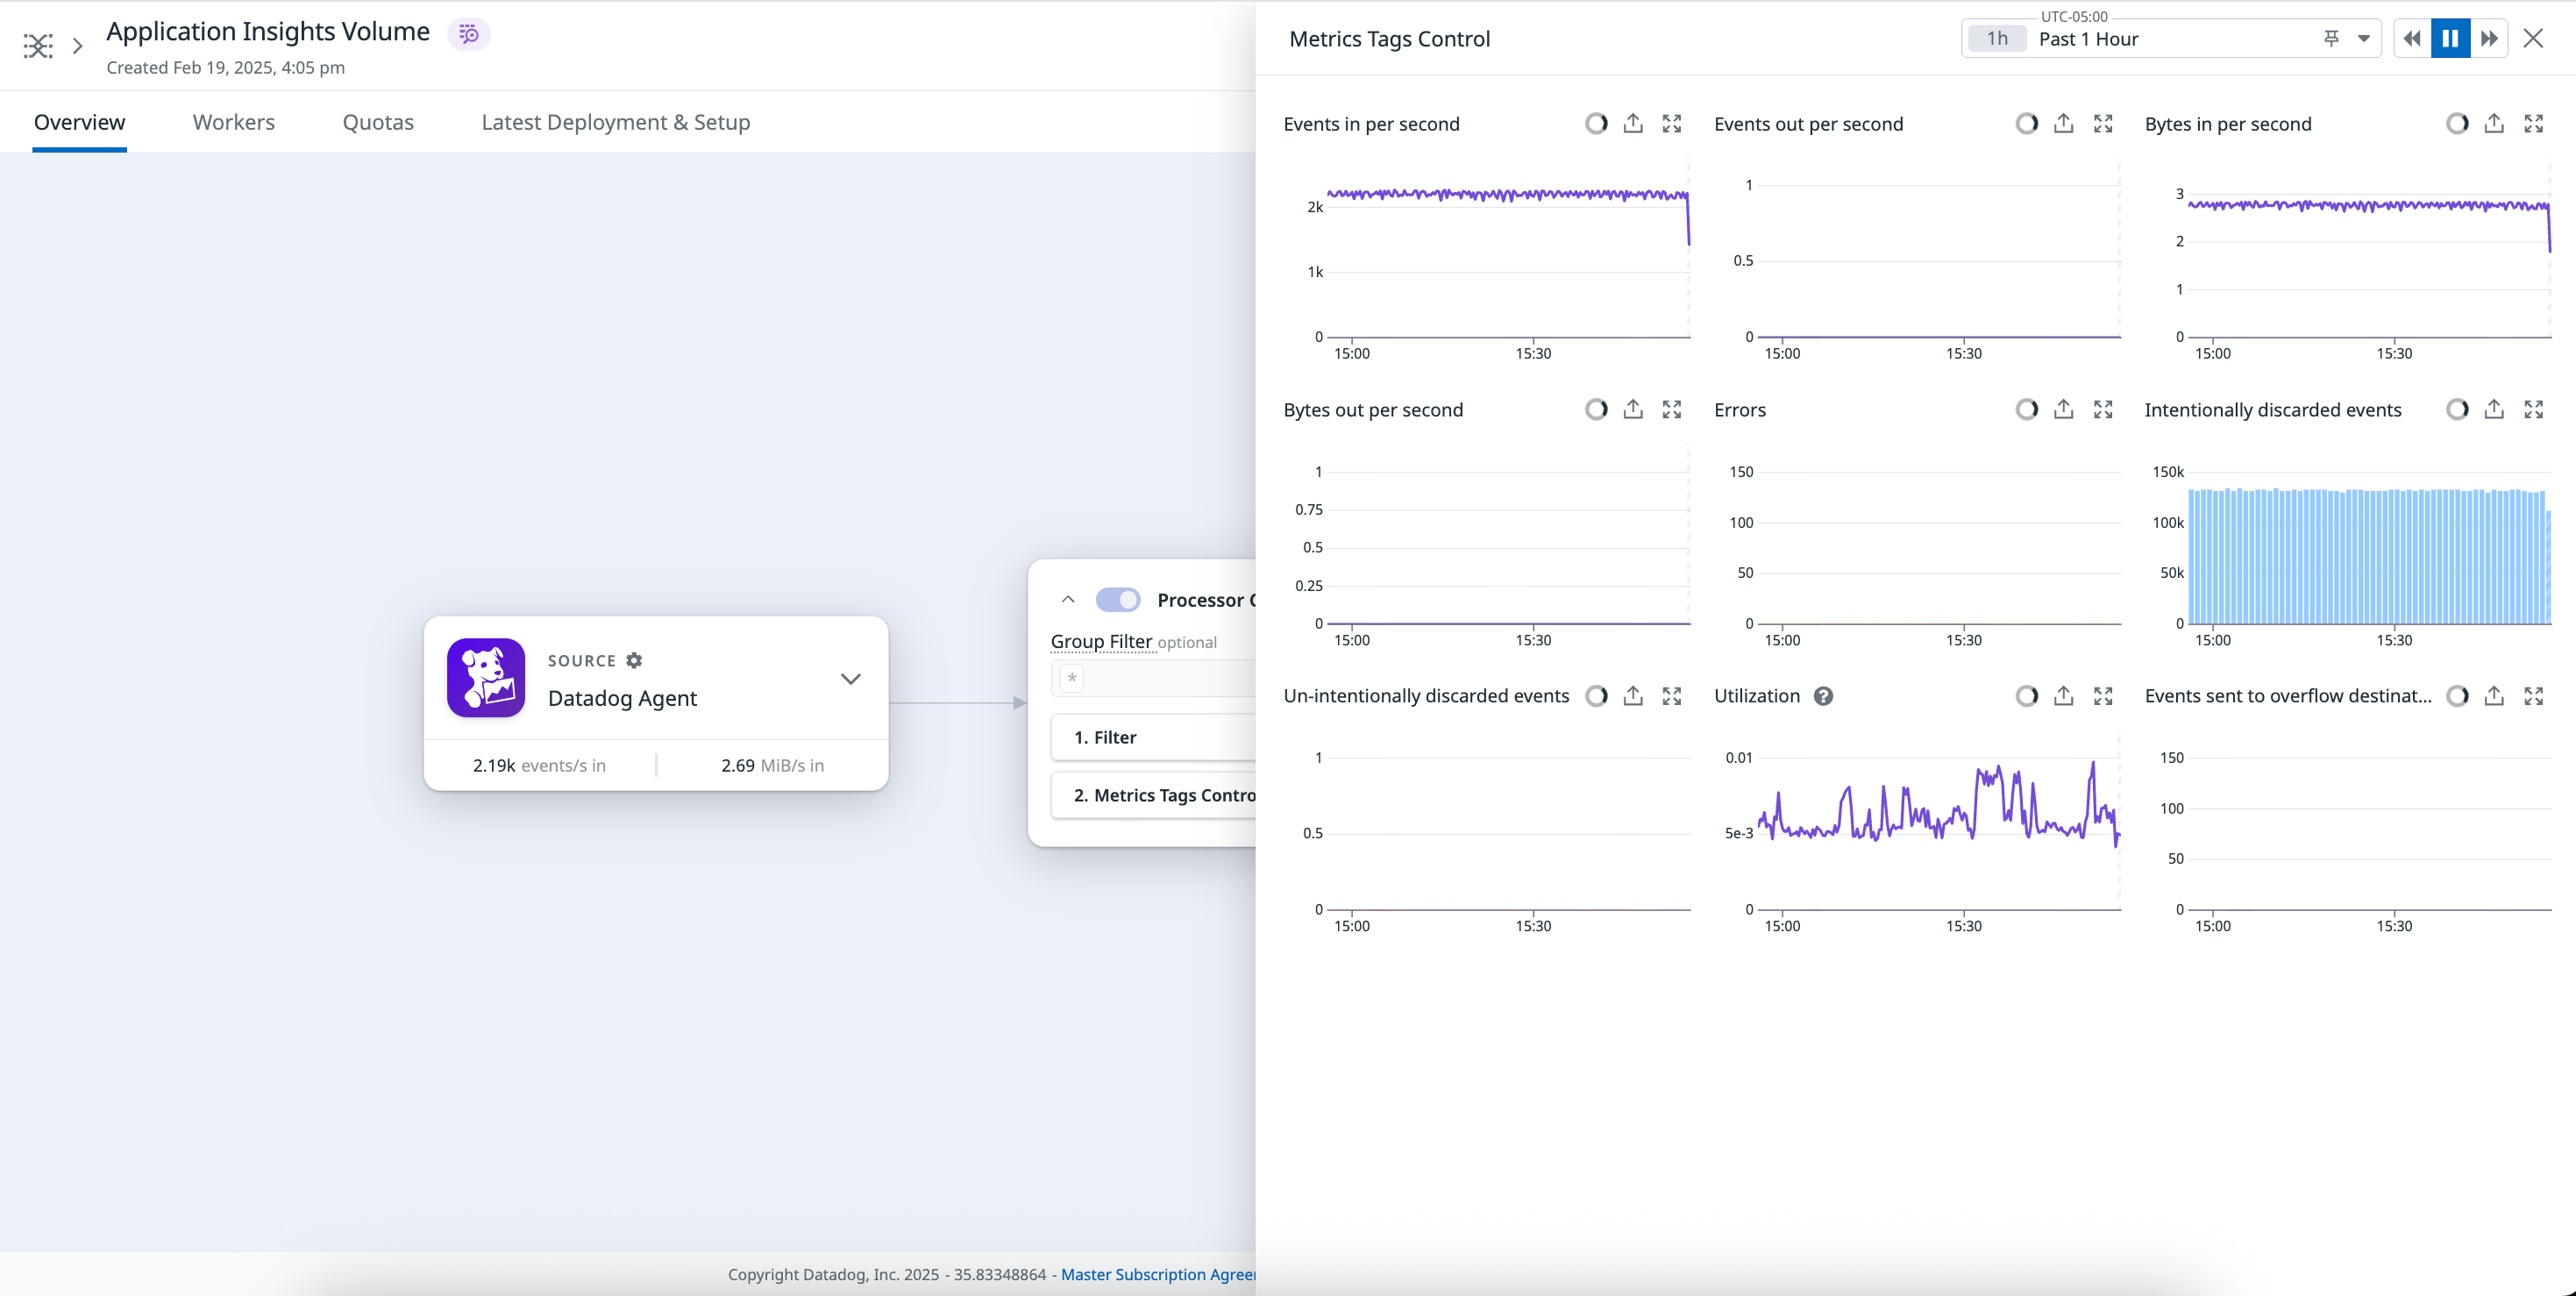Open the Datadog Agent source settings gear
Viewport: 2576px width, 1296px height.
(634, 660)
